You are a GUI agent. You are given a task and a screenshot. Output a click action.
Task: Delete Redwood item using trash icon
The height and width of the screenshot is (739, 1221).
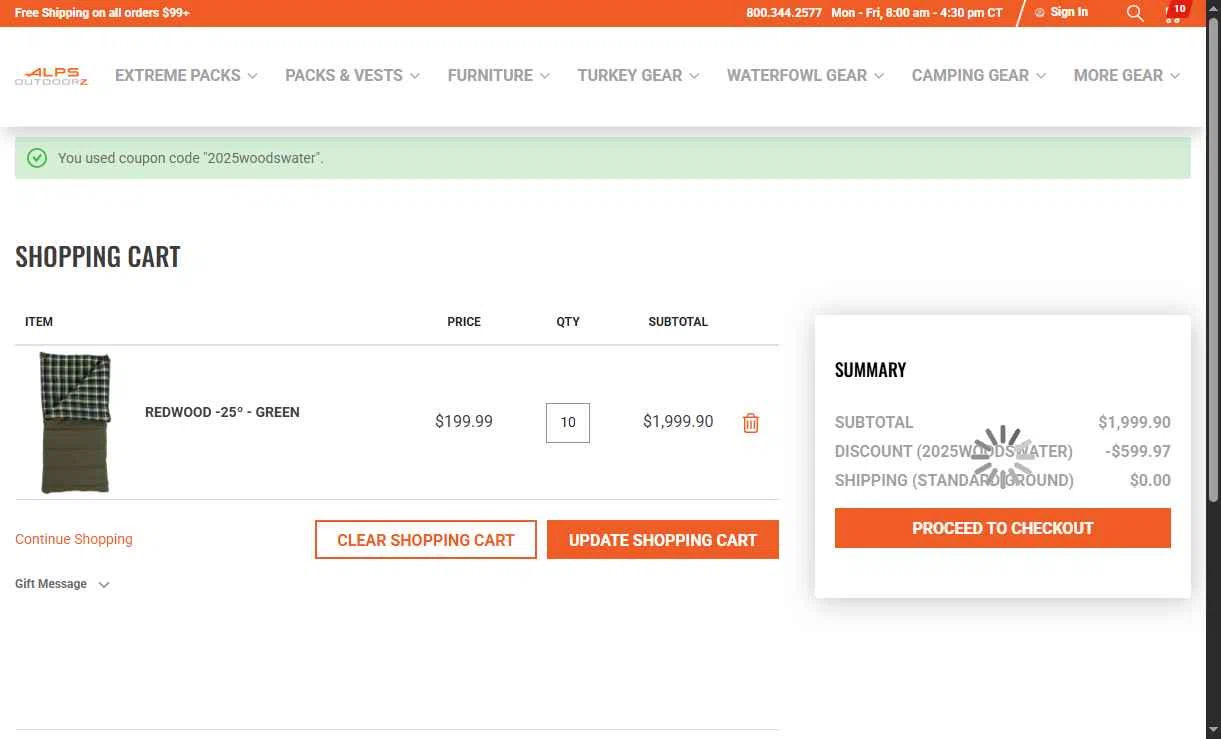tap(751, 423)
